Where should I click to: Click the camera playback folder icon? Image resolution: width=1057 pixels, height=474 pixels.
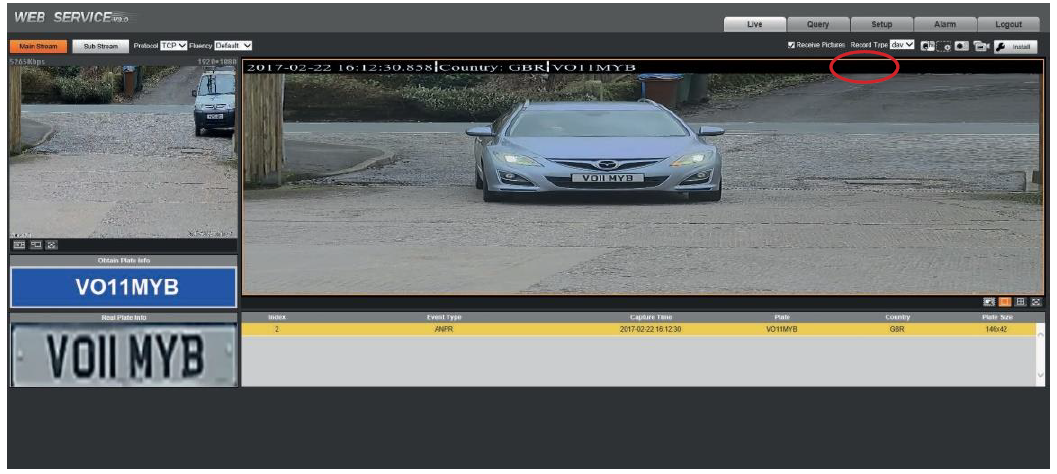pos(981,46)
